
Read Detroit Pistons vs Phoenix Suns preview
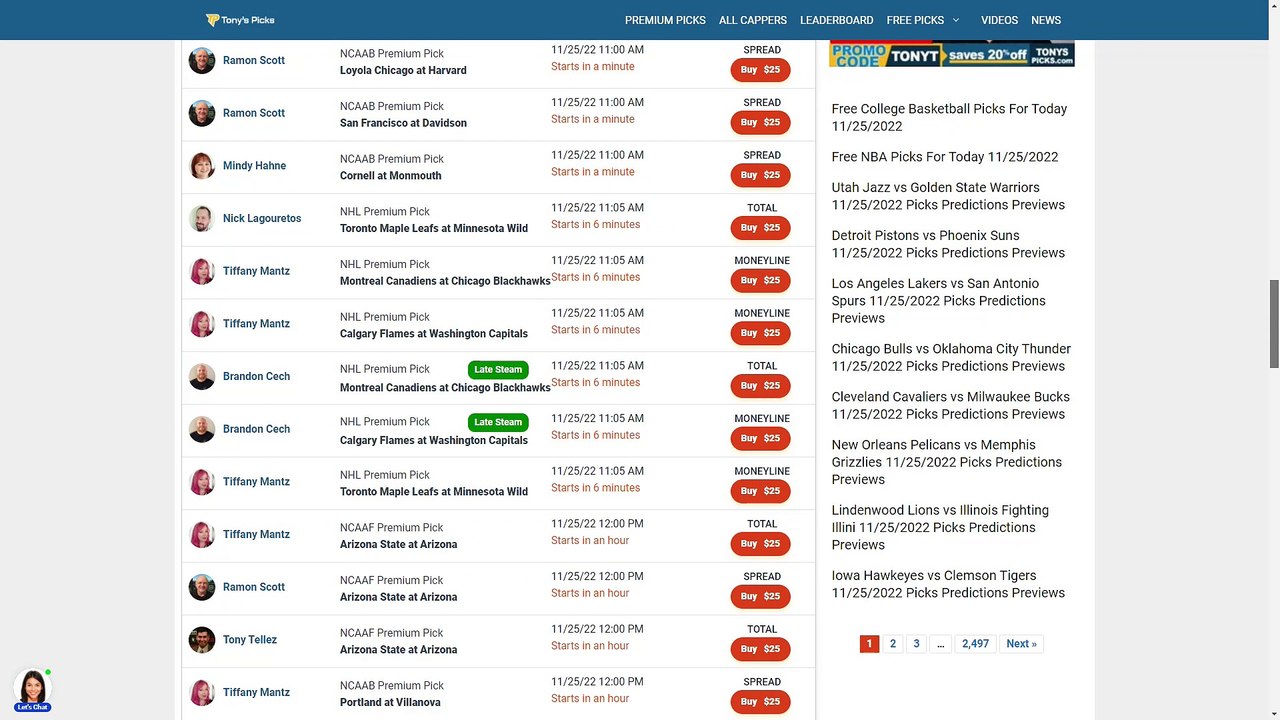[948, 244]
